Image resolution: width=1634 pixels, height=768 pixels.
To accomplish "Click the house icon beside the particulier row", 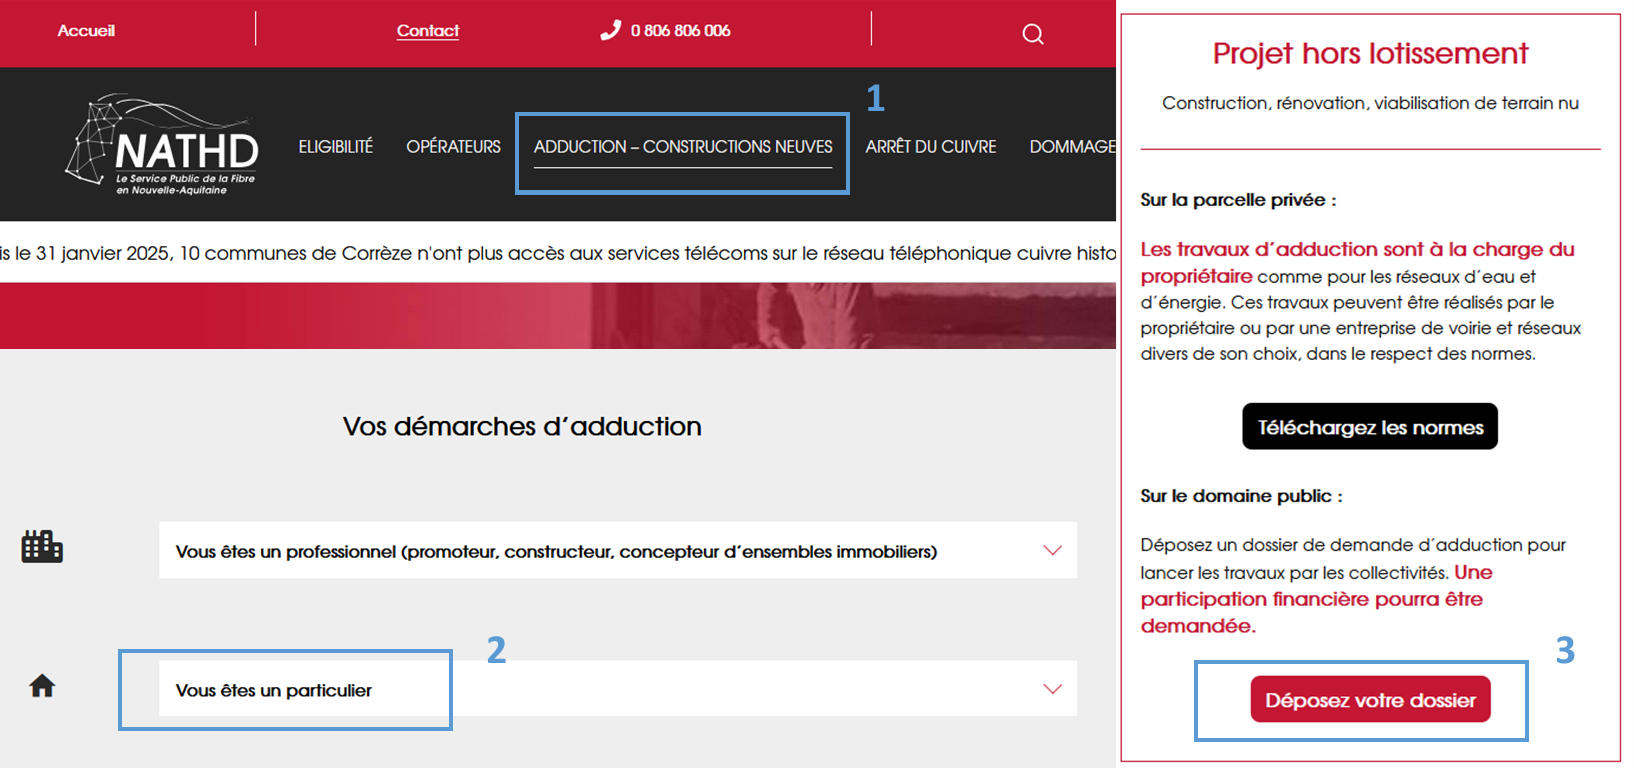I will pyautogui.click(x=42, y=686).
